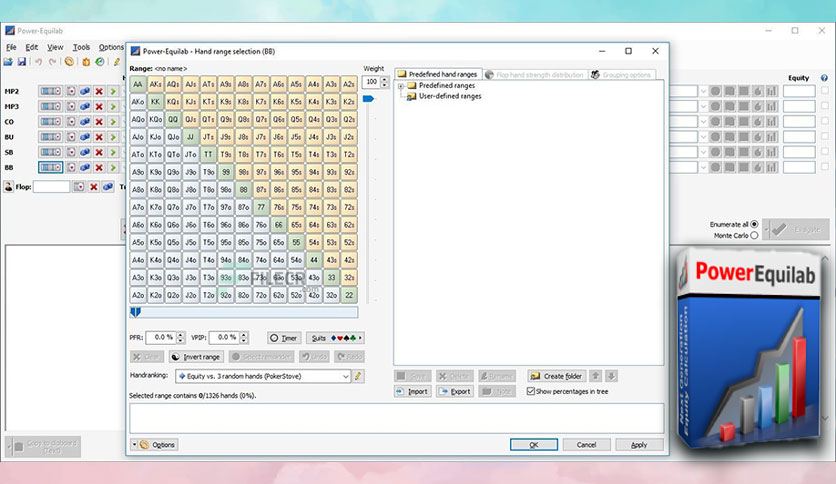Image resolution: width=836 pixels, height=484 pixels.
Task: Click green arrow in SB row
Action: click(112, 152)
